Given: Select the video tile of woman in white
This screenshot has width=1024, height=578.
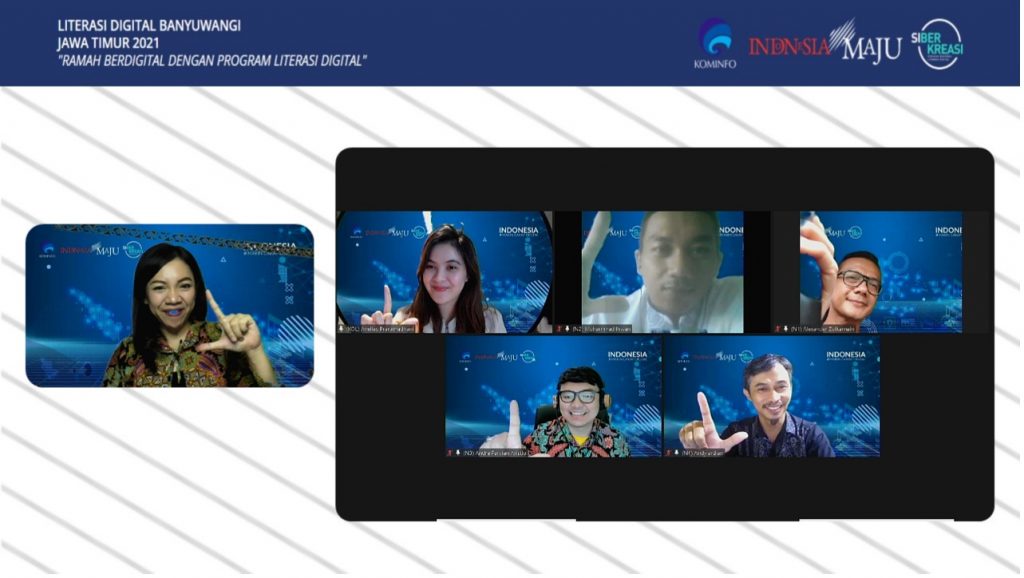Looking at the screenshot, I should 443,271.
